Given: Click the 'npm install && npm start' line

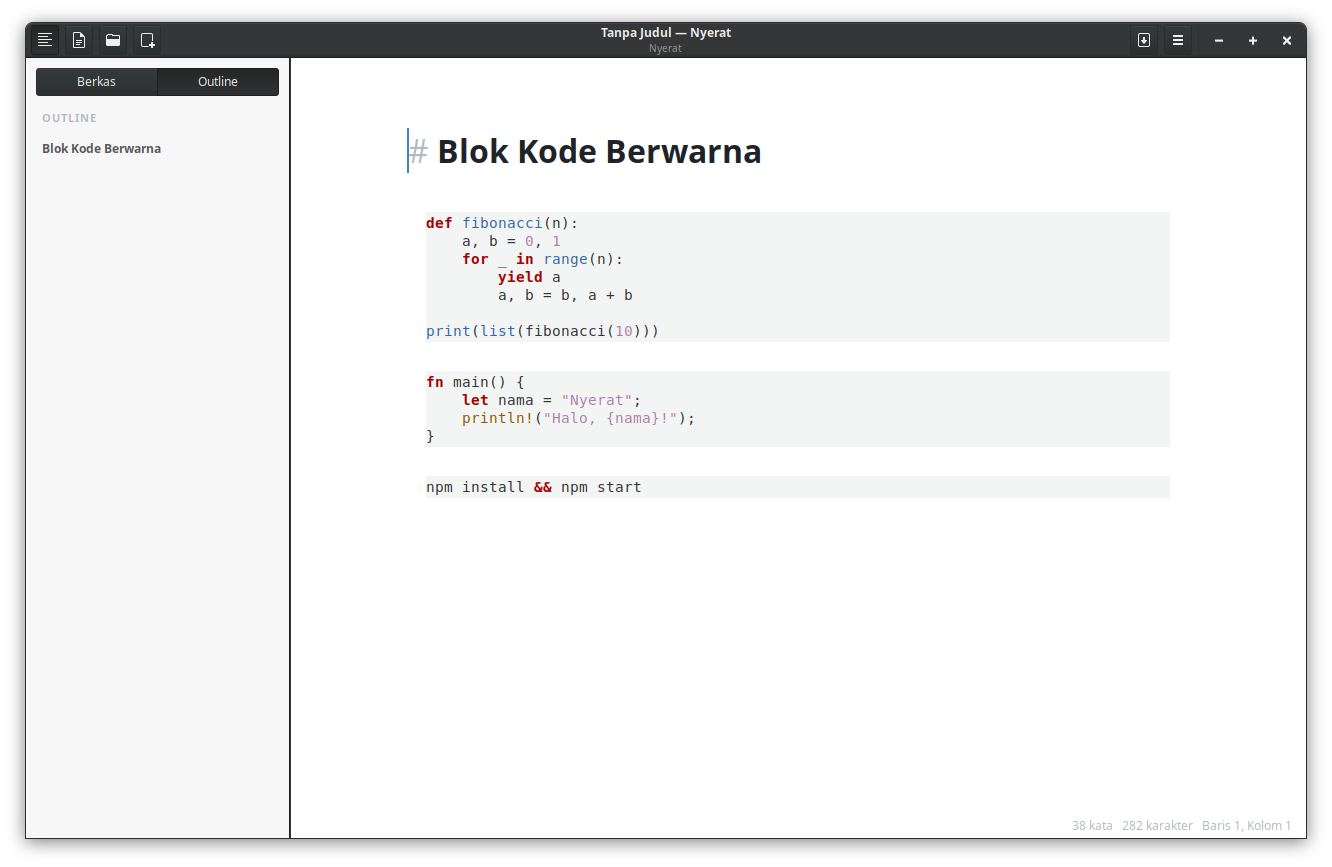Looking at the screenshot, I should 534,487.
